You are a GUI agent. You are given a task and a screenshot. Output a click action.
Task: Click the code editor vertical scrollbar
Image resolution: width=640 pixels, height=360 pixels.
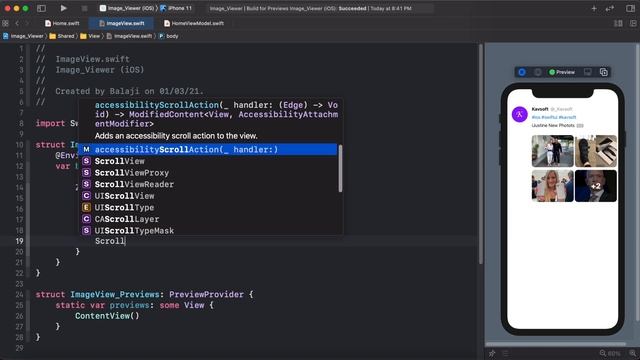(x=480, y=155)
